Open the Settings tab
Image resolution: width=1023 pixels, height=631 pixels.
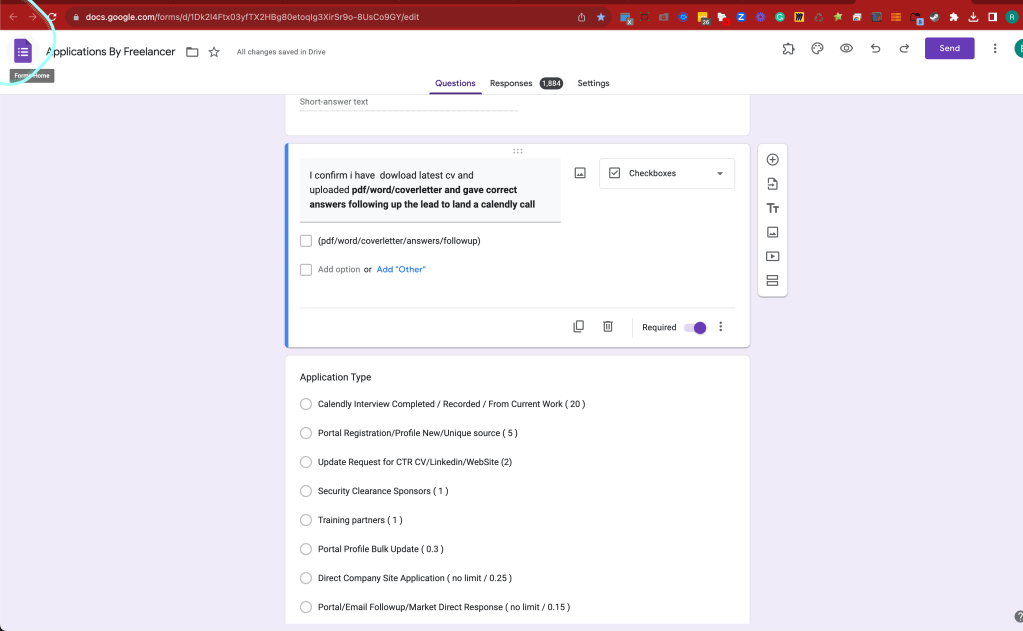(x=593, y=84)
